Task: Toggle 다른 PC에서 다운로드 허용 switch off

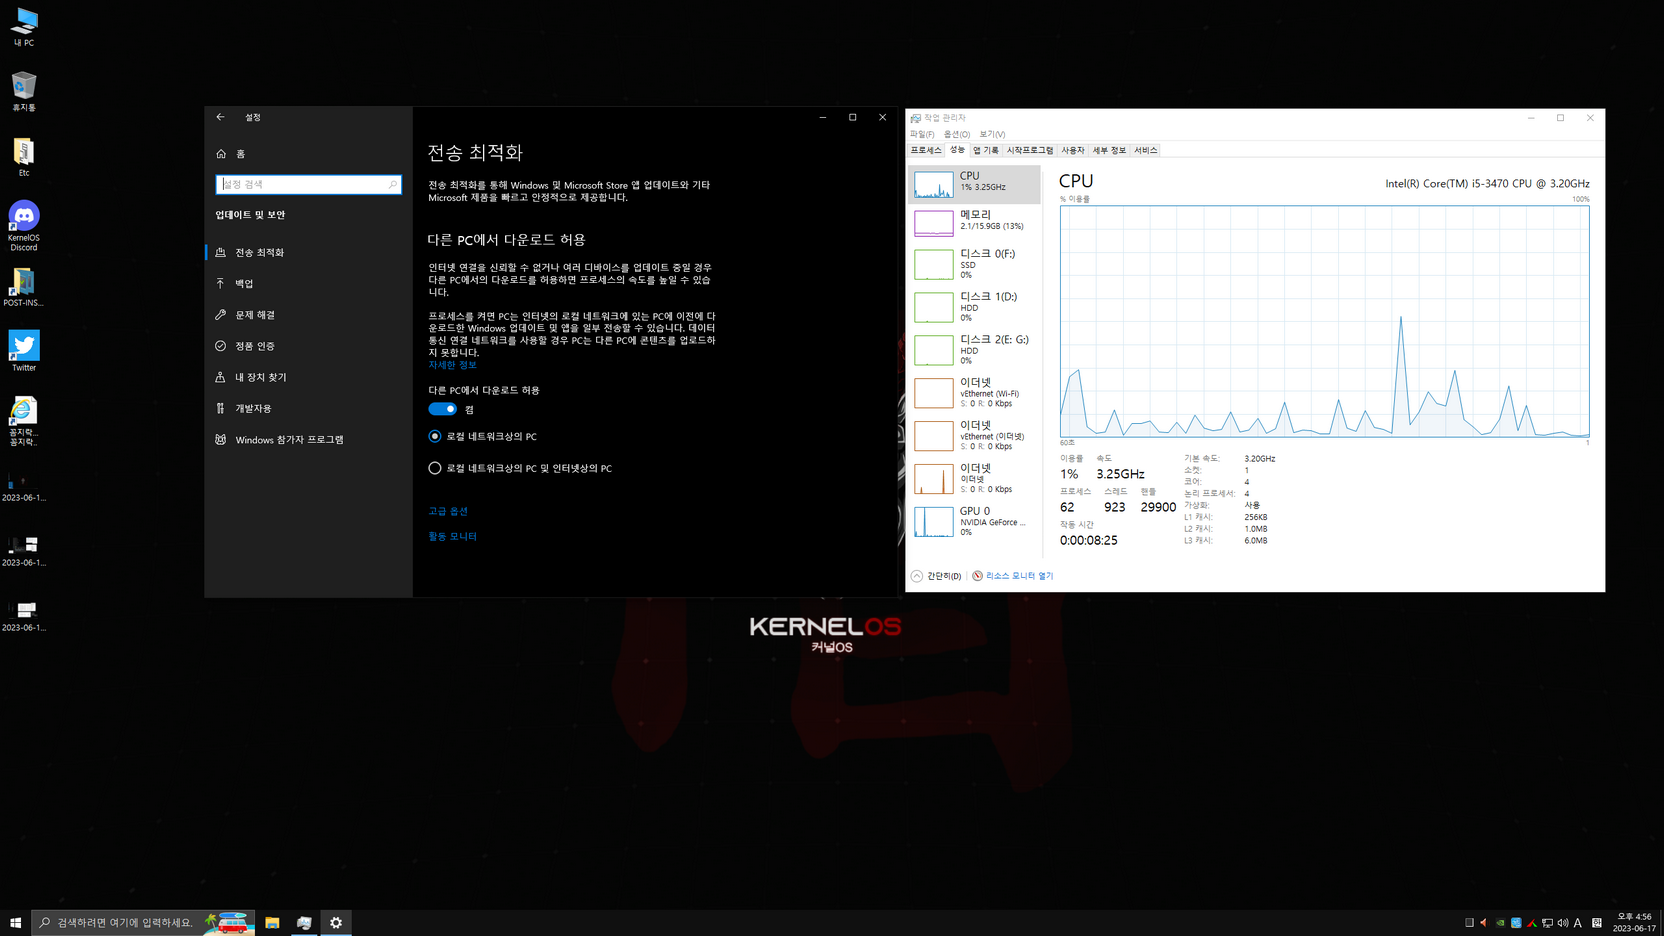Action: (x=442, y=409)
